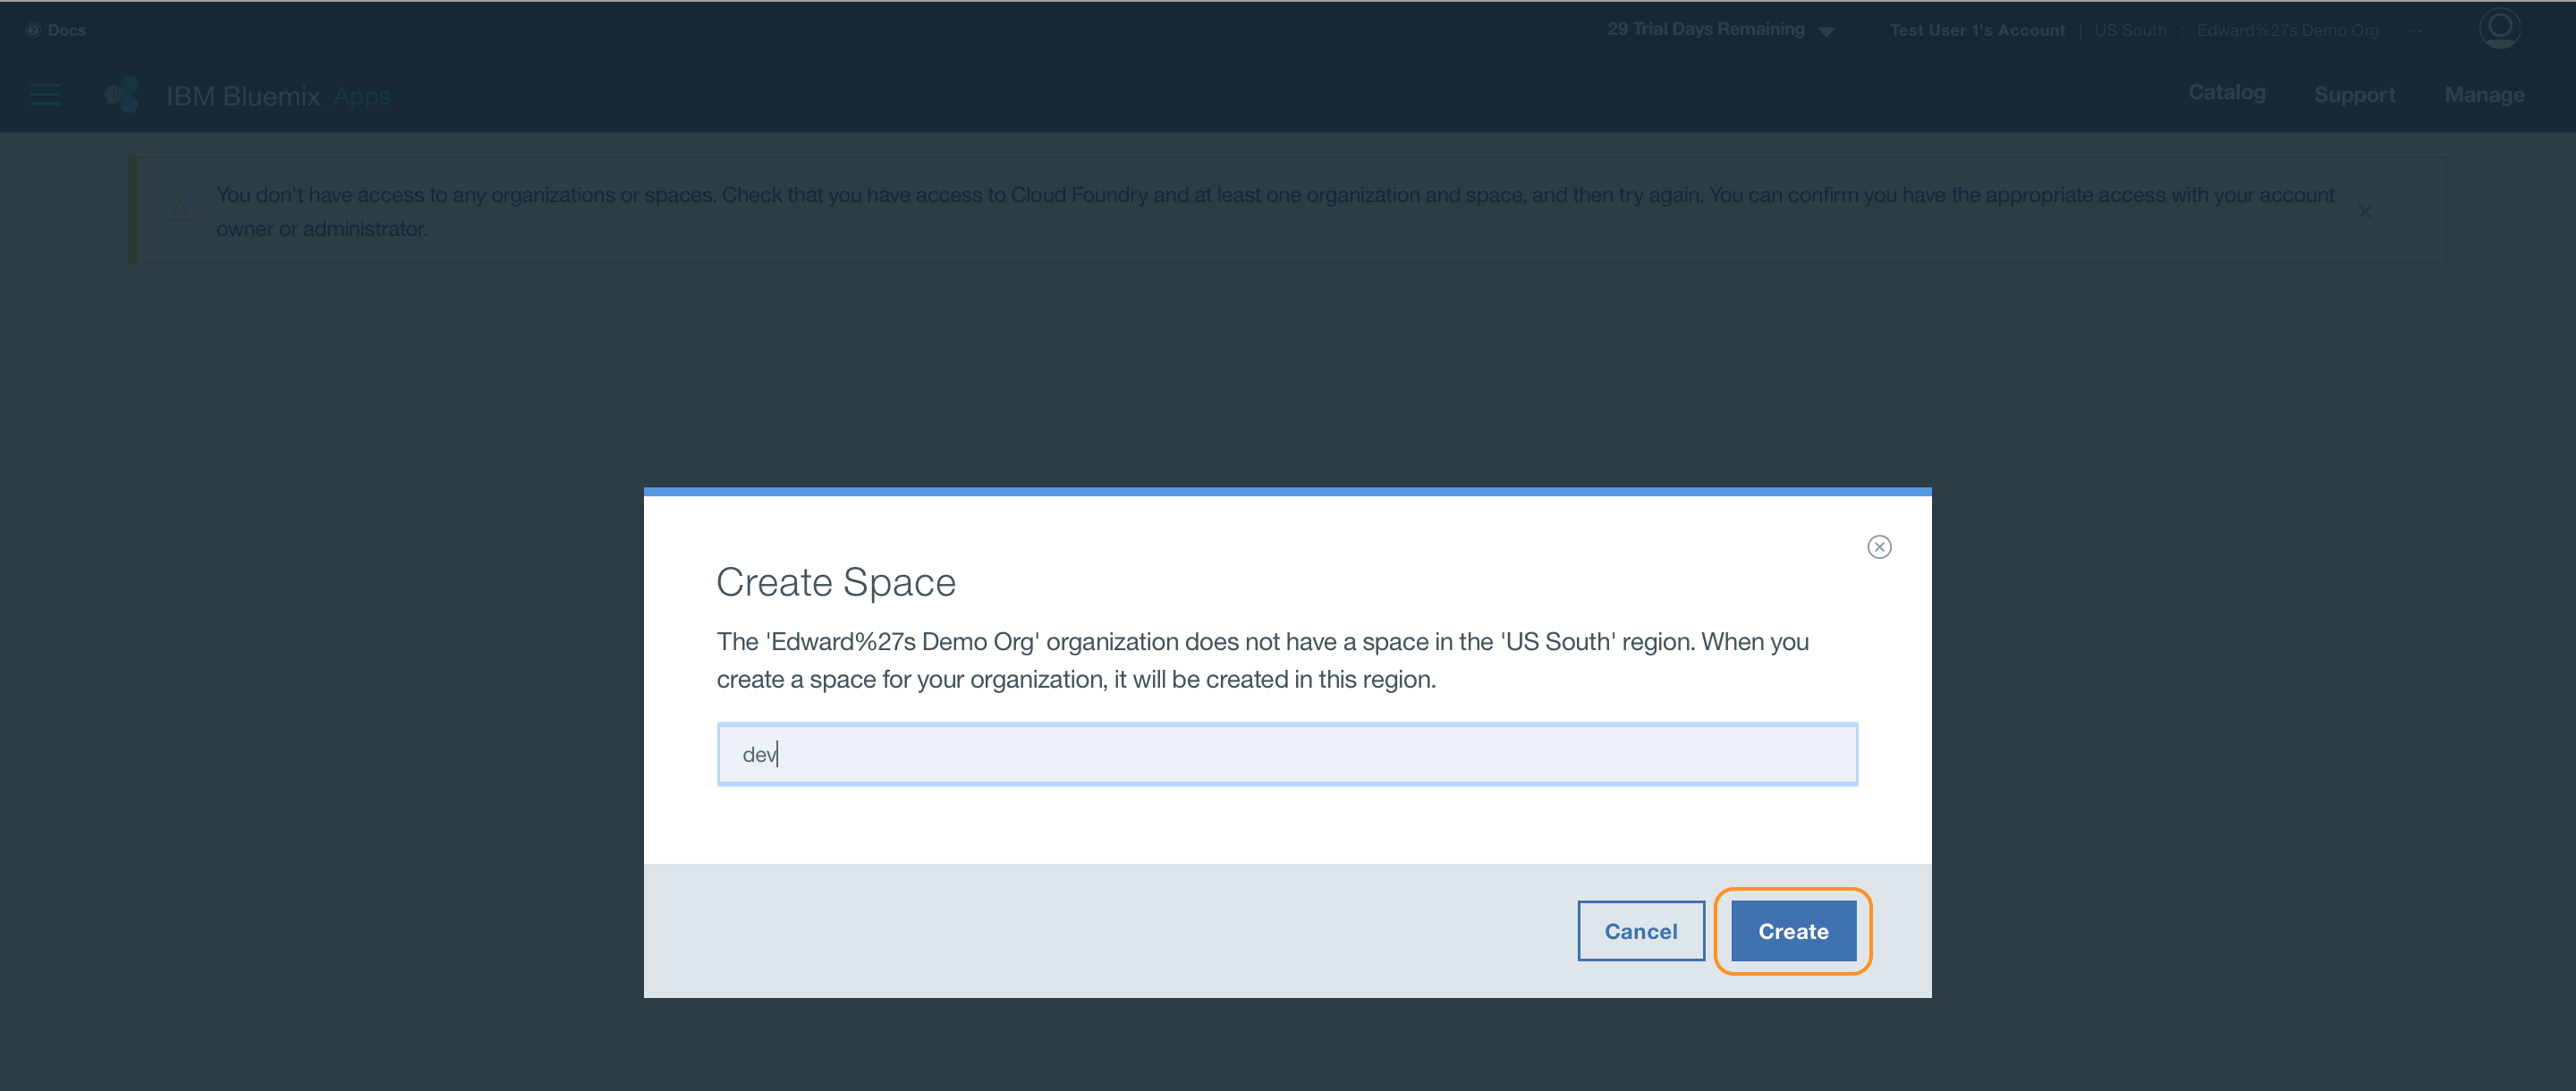Click the Create Space dialog heading
Image resolution: width=2576 pixels, height=1091 pixels.
(835, 582)
